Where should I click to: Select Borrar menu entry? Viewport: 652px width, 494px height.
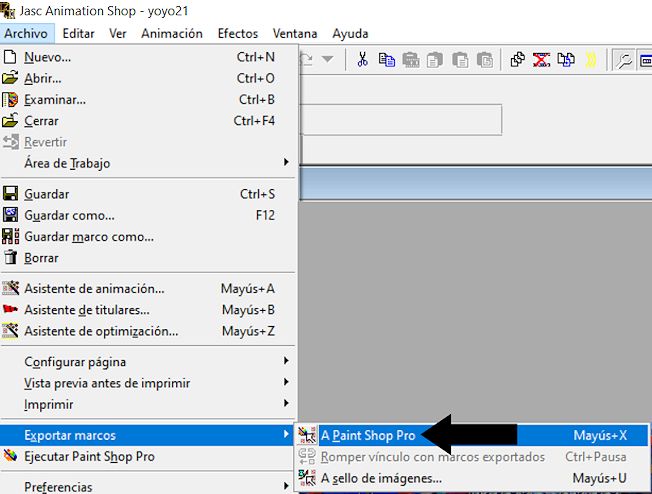tap(148, 257)
